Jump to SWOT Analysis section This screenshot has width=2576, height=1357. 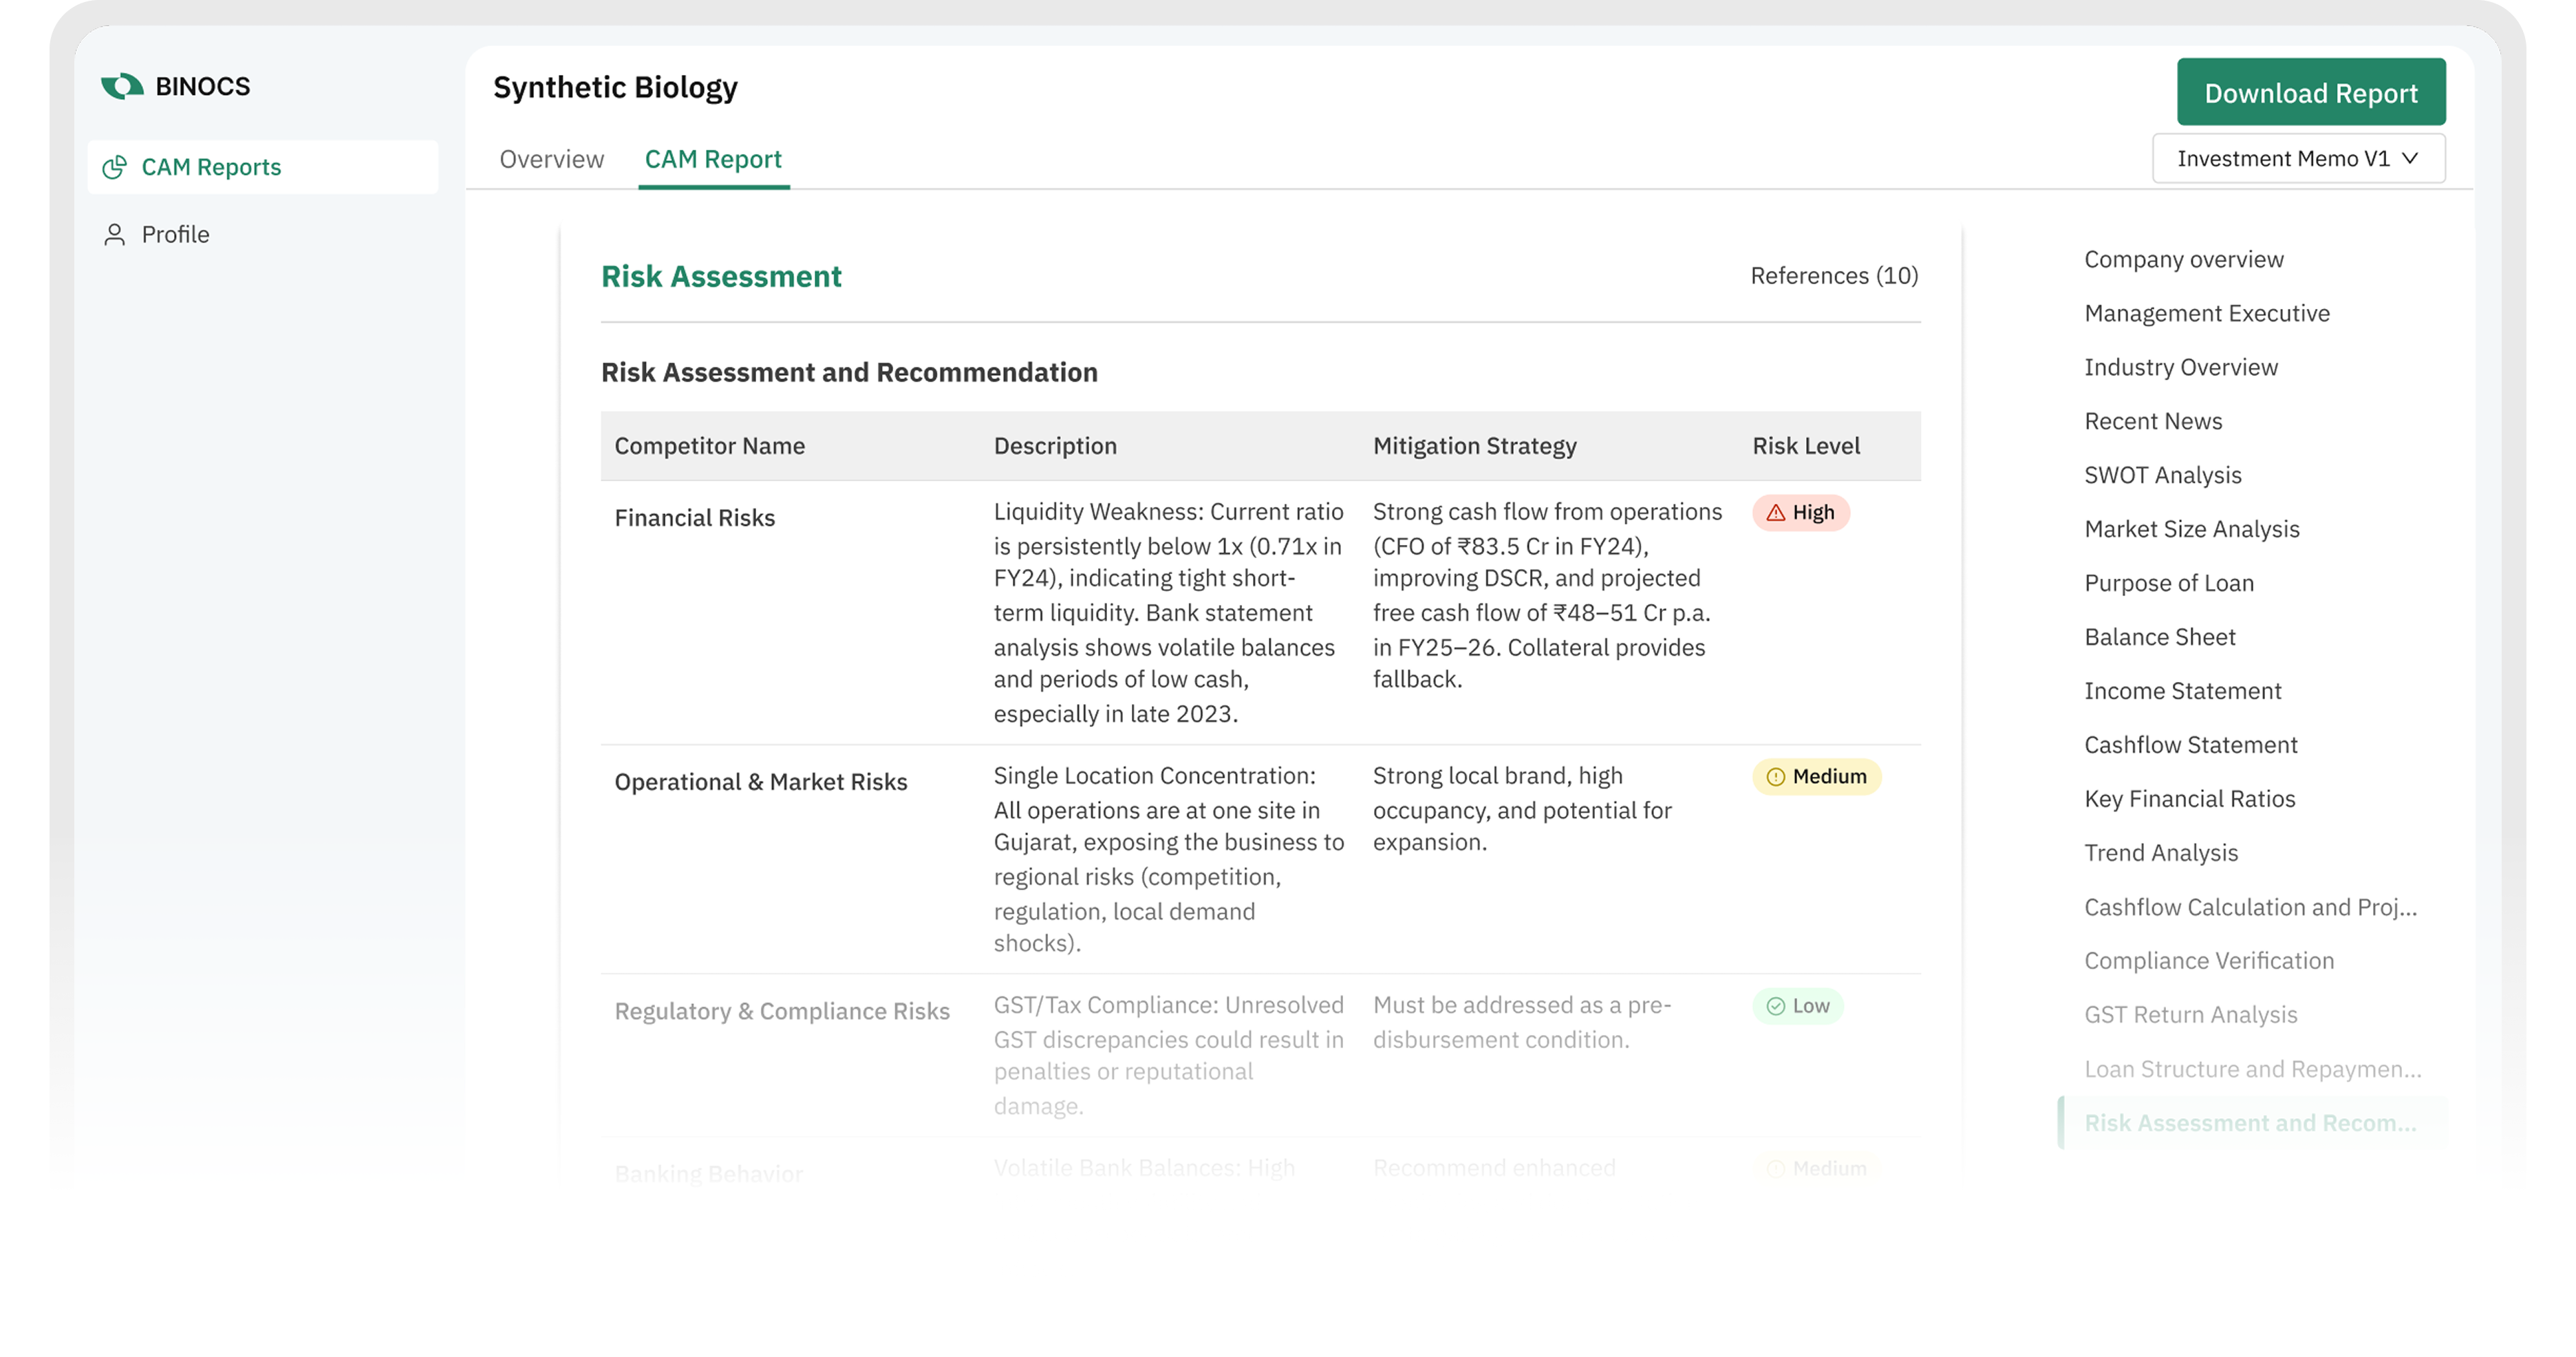pos(2162,475)
